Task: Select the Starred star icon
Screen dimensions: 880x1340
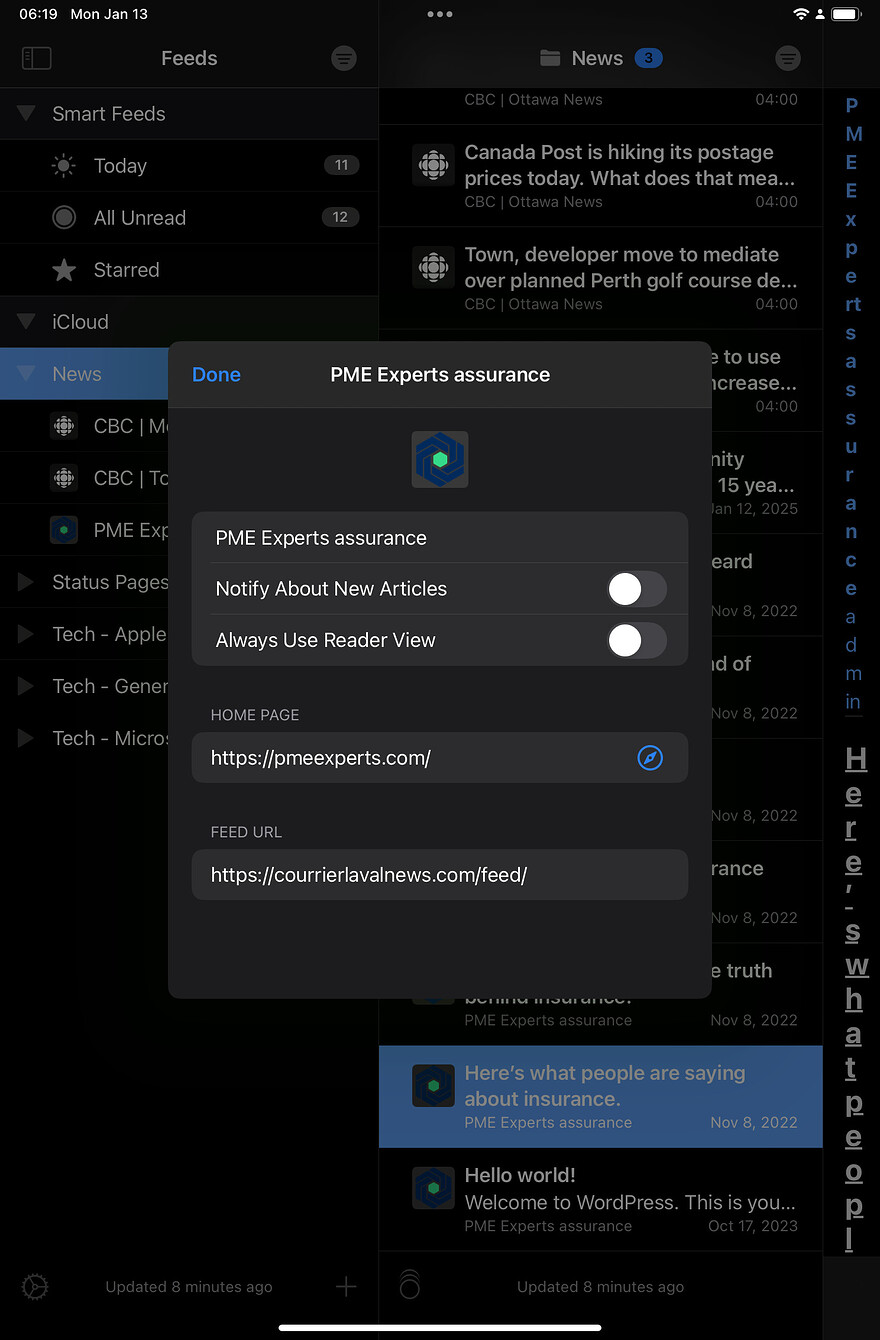Action: (64, 270)
